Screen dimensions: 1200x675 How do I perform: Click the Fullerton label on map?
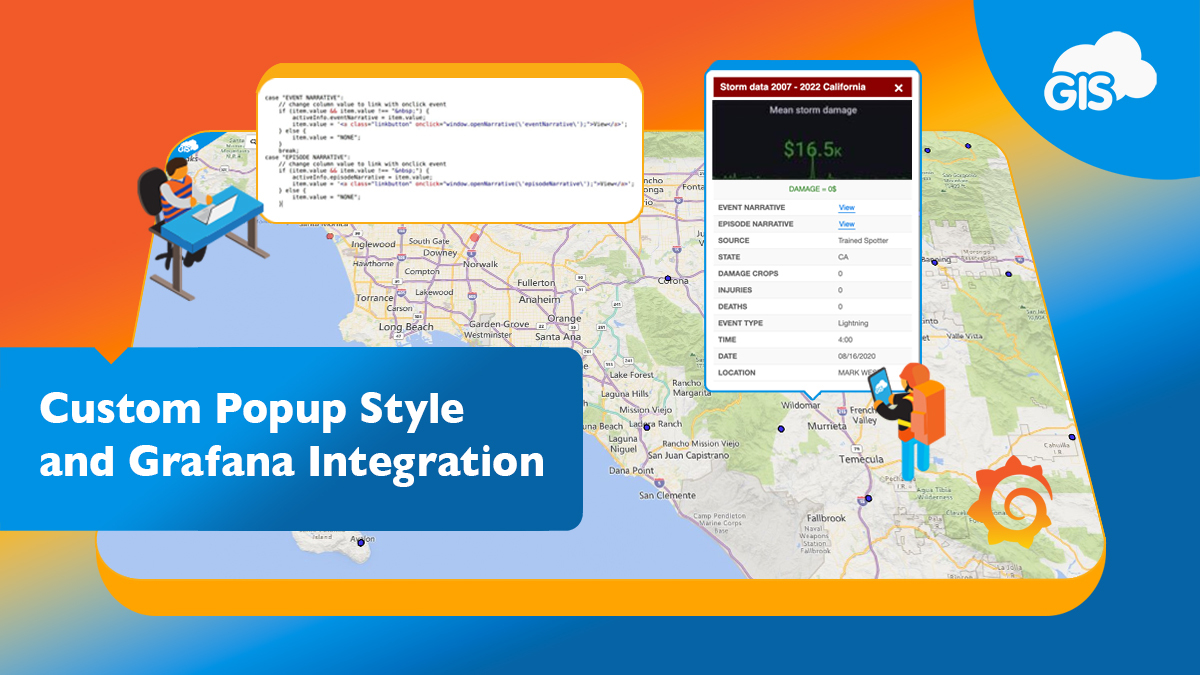tap(536, 283)
